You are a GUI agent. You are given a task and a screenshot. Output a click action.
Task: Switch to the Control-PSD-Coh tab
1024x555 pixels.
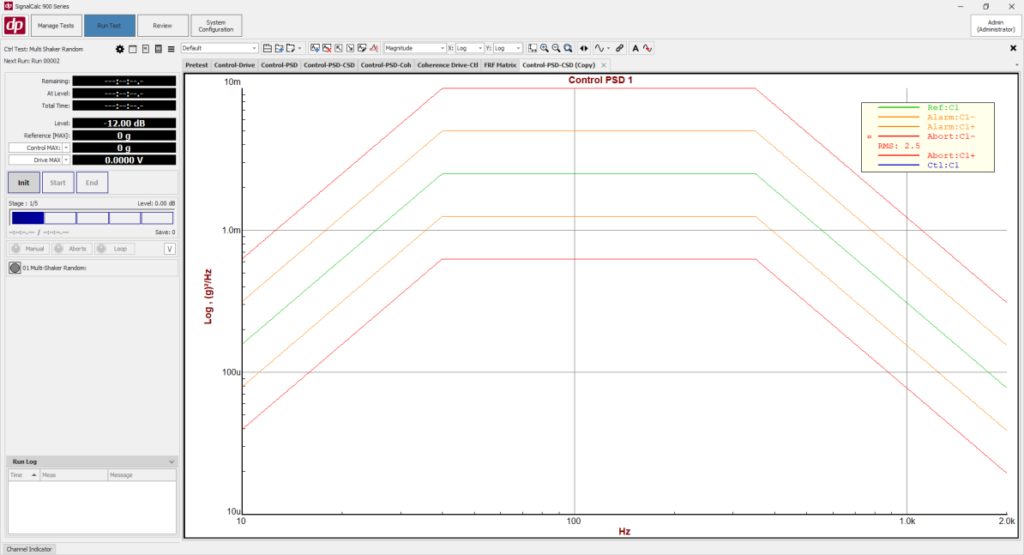click(386, 65)
